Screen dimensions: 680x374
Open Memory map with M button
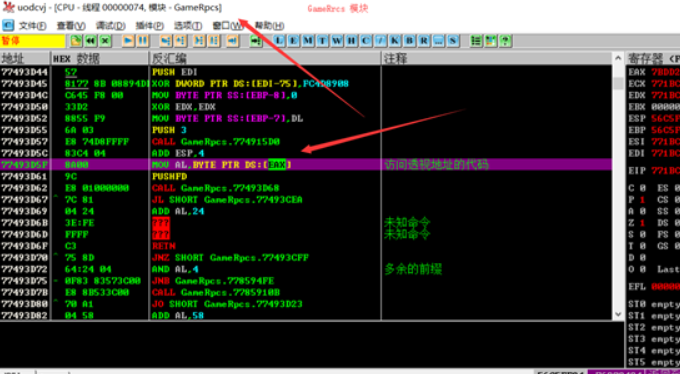click(308, 41)
